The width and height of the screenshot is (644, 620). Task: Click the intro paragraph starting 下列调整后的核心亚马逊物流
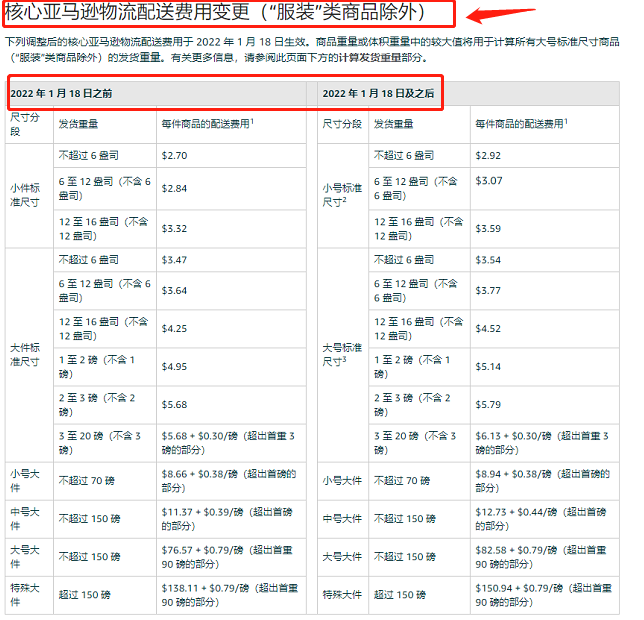point(312,50)
